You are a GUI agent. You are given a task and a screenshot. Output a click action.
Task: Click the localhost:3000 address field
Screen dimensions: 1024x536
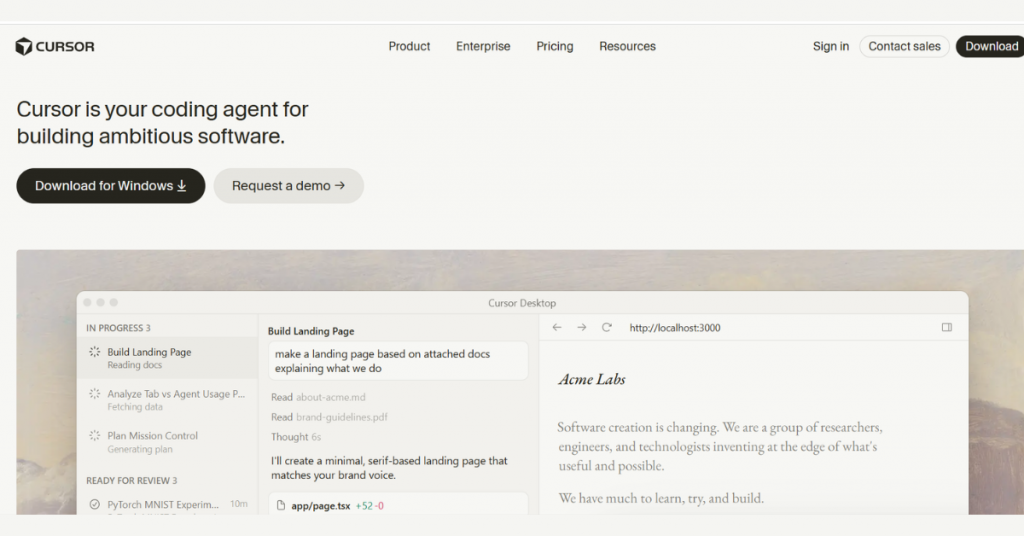(675, 328)
